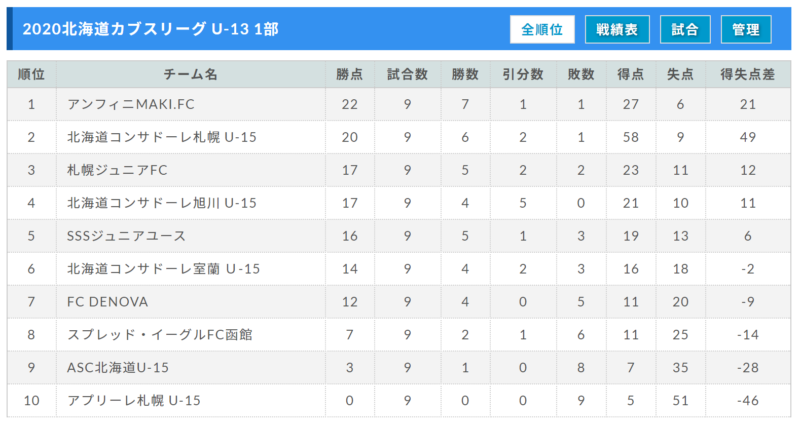Select the ASC北海道U-15 team name

coord(118,368)
